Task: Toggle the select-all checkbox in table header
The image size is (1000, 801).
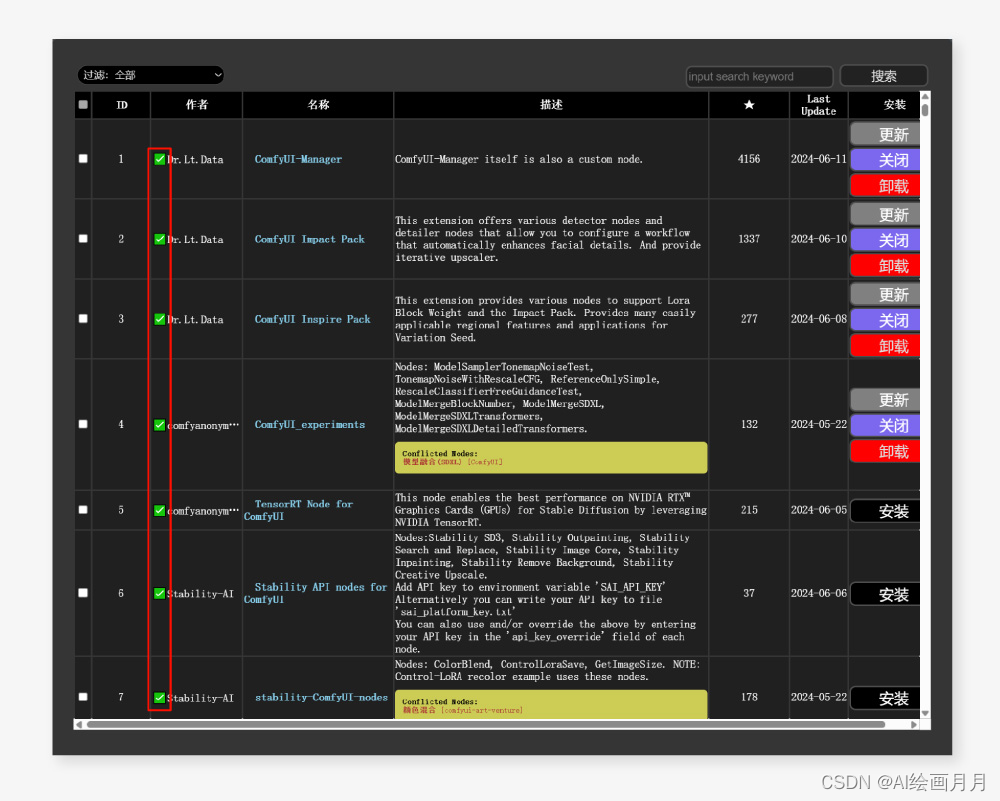Action: 83,105
